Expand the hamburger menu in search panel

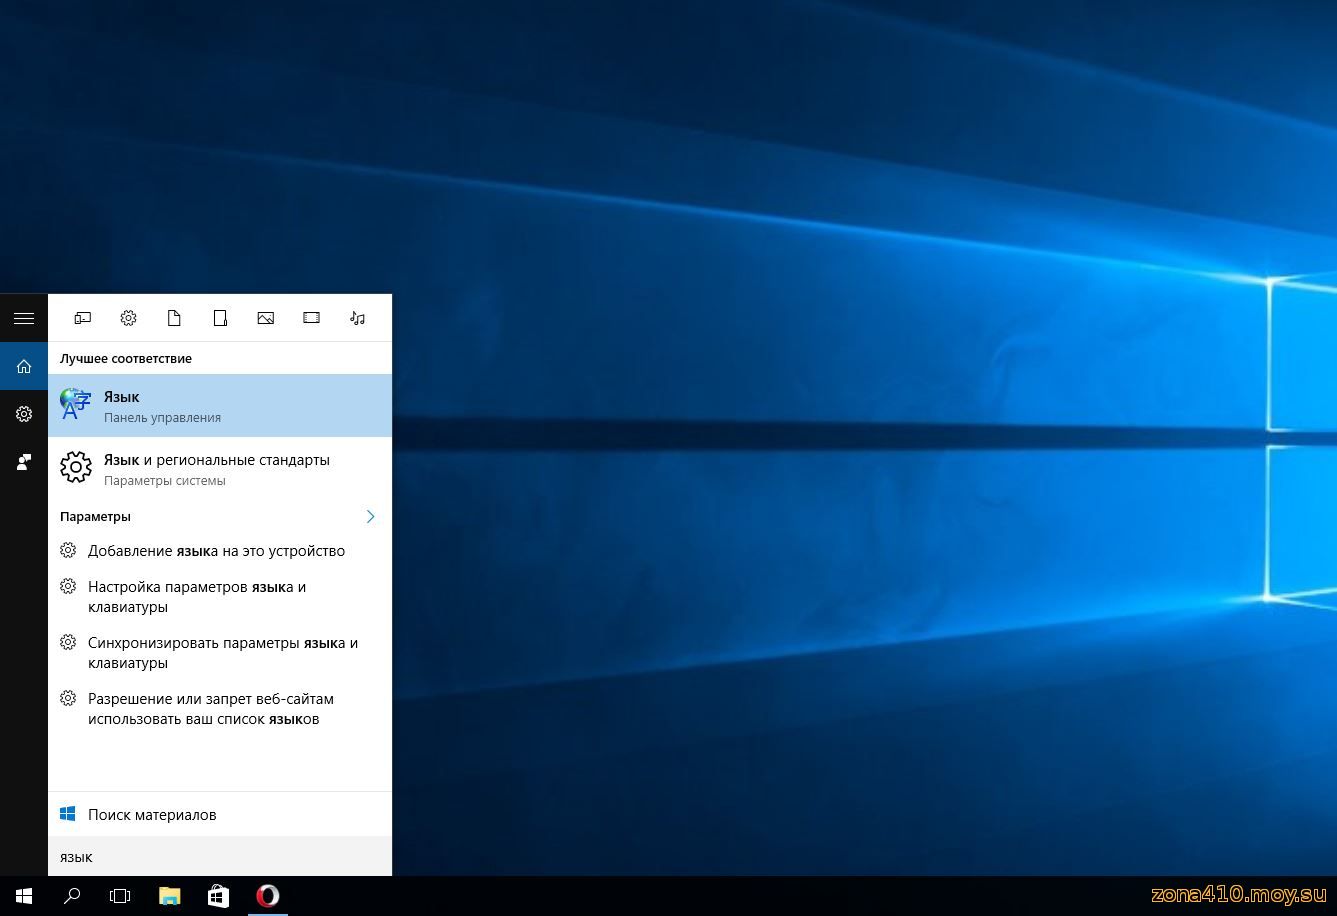pyautogui.click(x=24, y=318)
